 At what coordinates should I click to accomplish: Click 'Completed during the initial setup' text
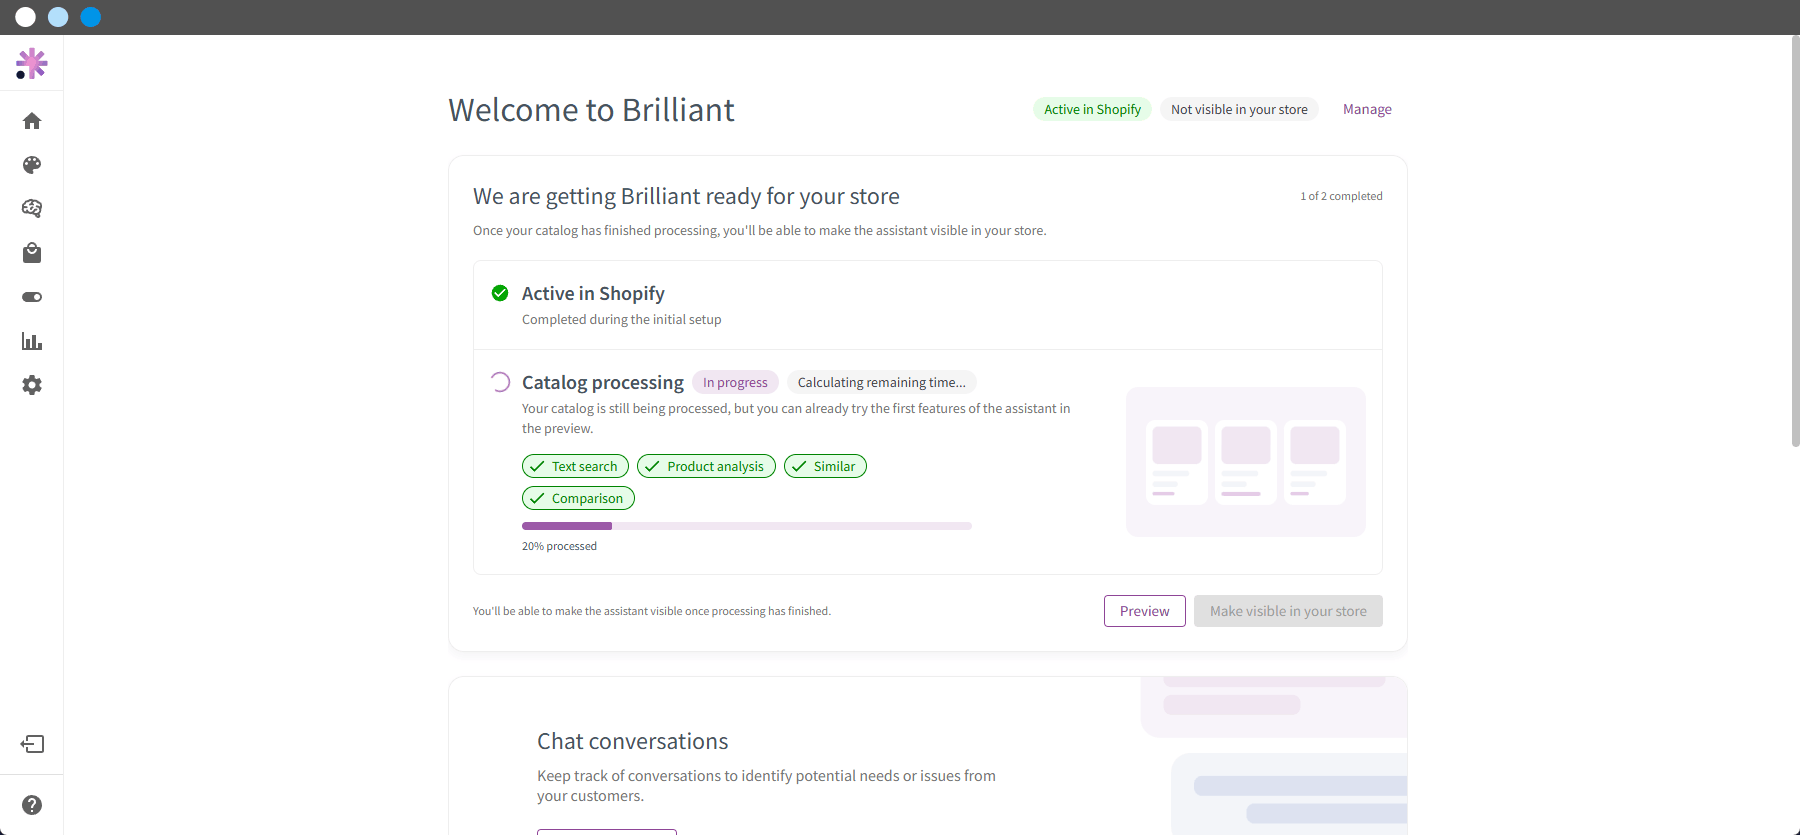(621, 320)
